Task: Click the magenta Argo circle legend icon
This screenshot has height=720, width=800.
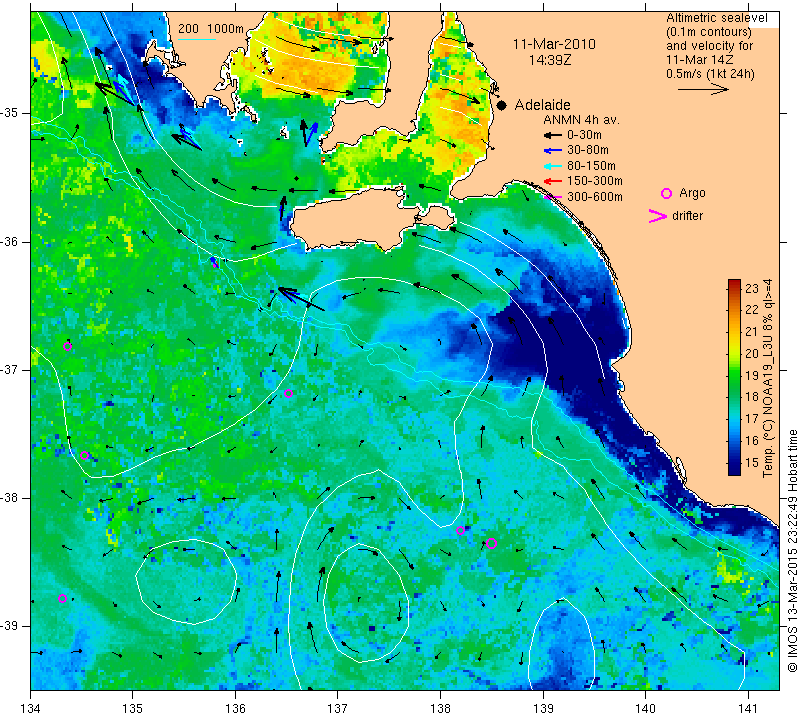Action: (666, 193)
